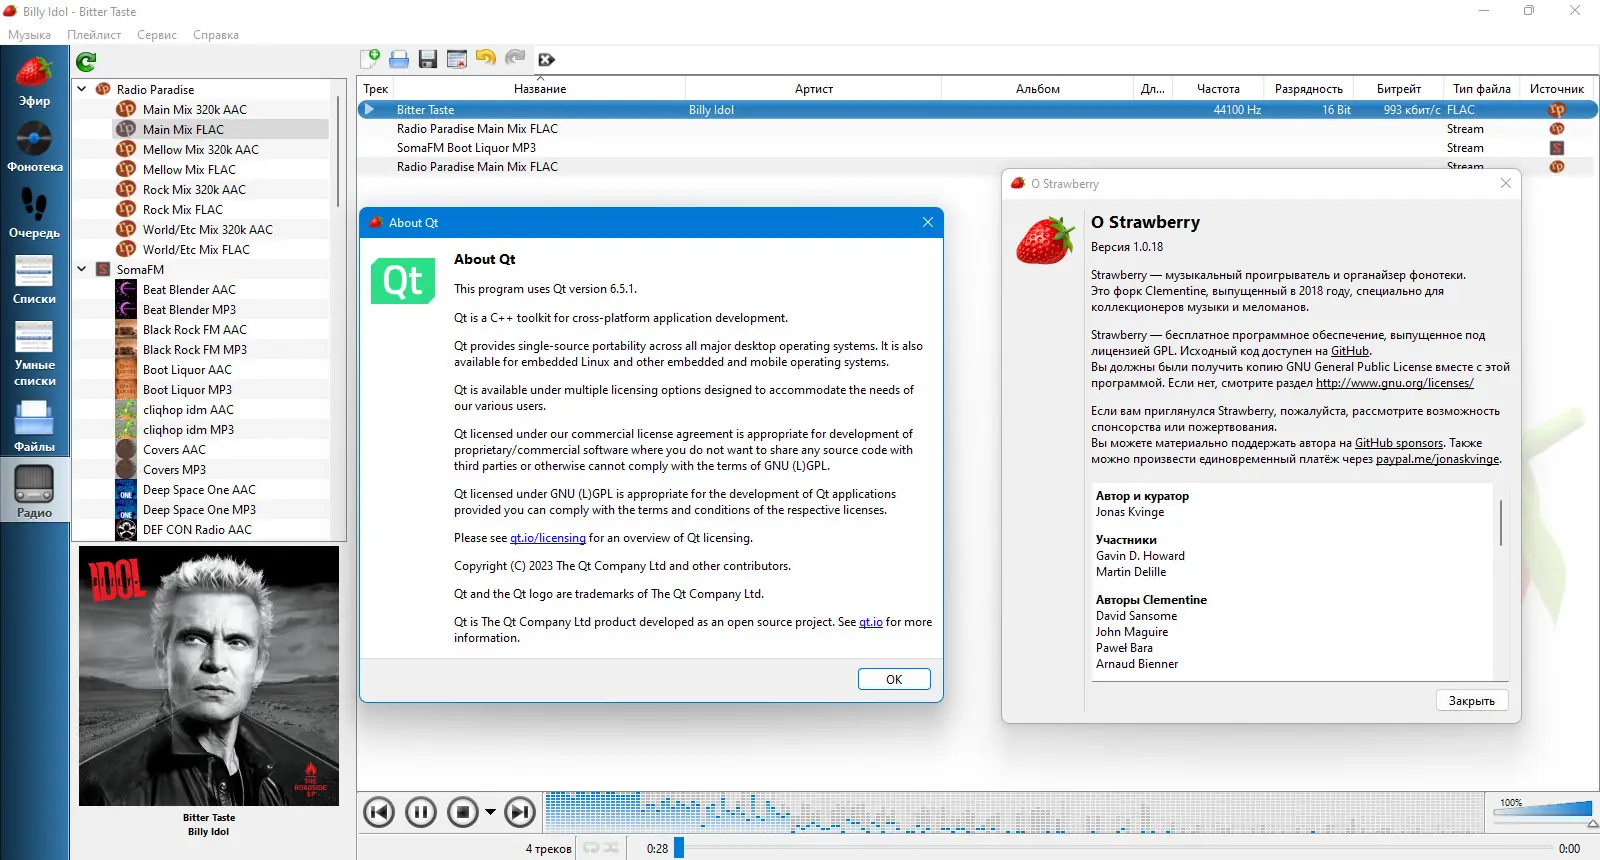Pause the playing track
The width and height of the screenshot is (1600, 860).
[x=421, y=812]
